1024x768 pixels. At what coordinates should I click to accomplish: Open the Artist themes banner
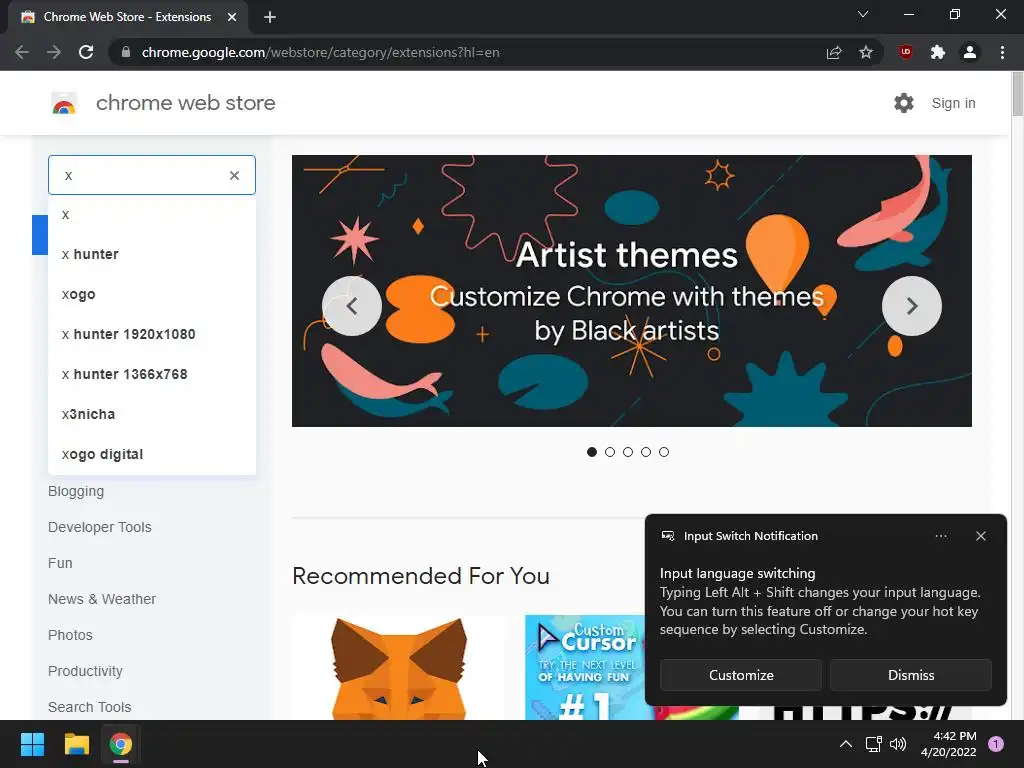(x=632, y=291)
